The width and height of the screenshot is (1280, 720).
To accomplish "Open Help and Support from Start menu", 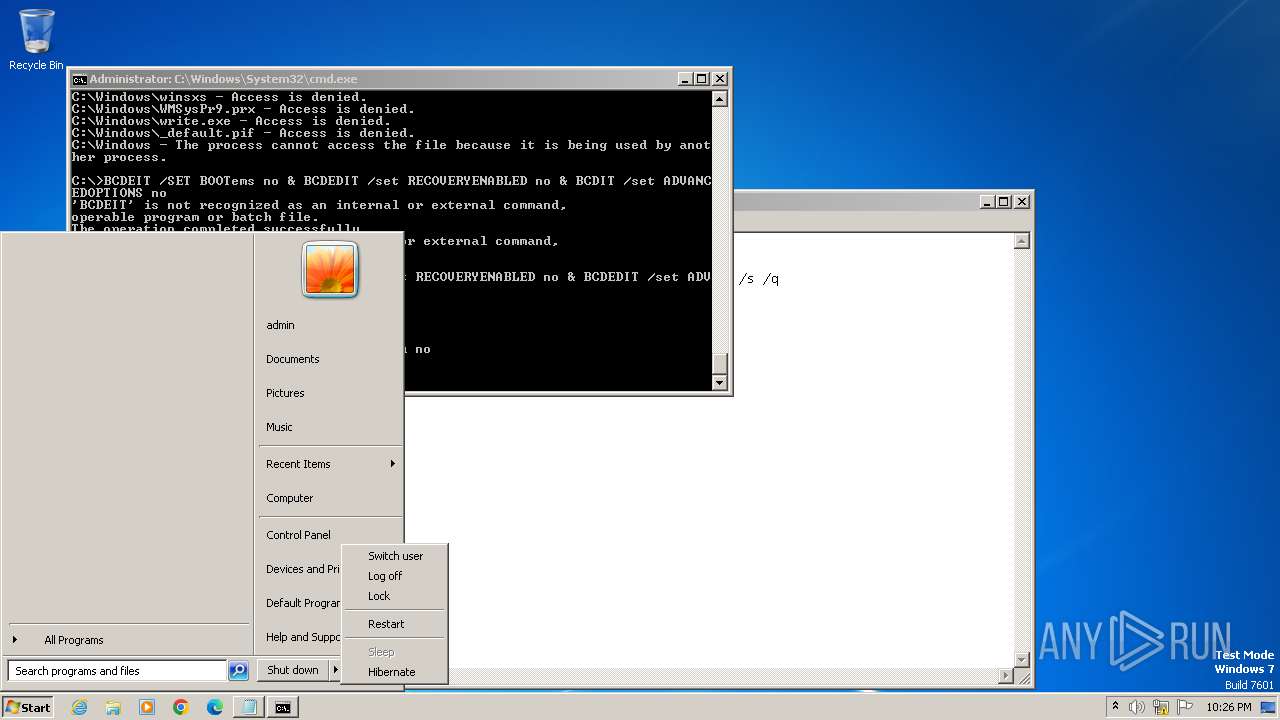I will pos(303,637).
